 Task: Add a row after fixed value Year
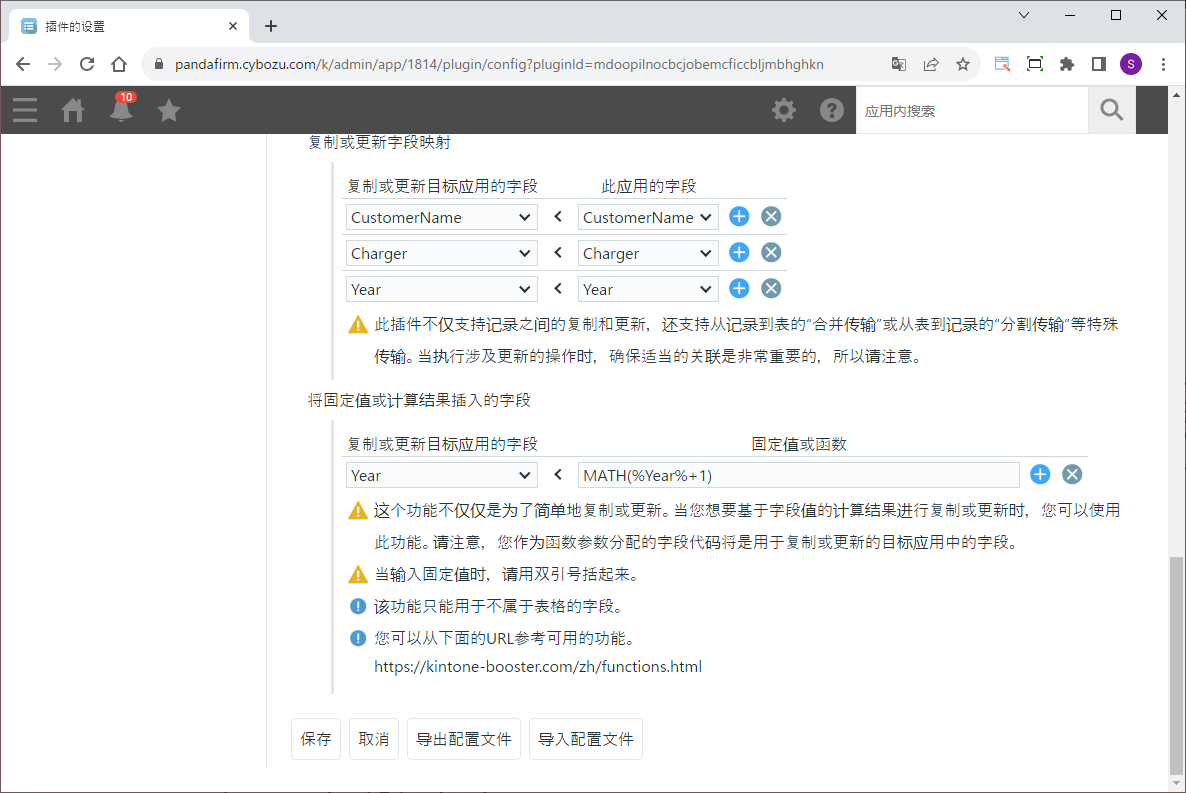(x=1040, y=475)
